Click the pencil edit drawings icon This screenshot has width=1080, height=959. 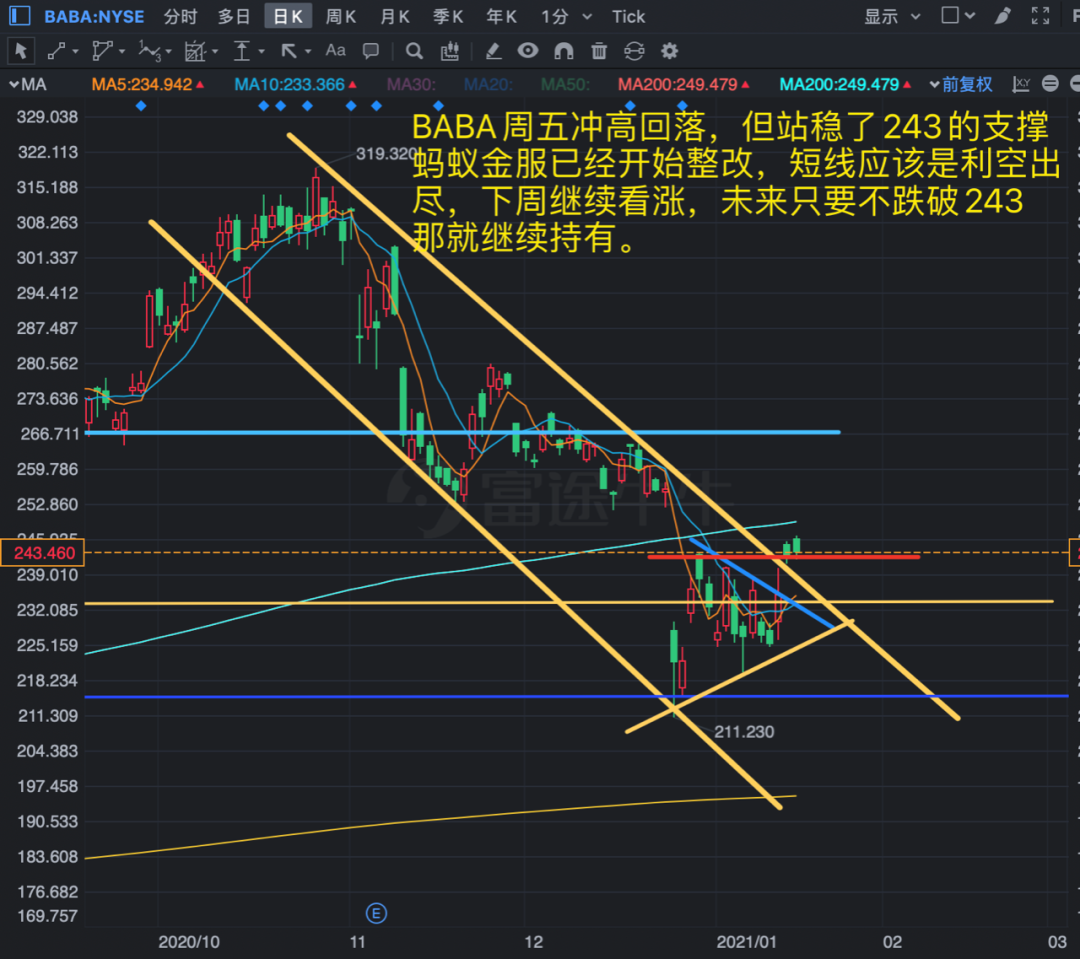tap(493, 51)
